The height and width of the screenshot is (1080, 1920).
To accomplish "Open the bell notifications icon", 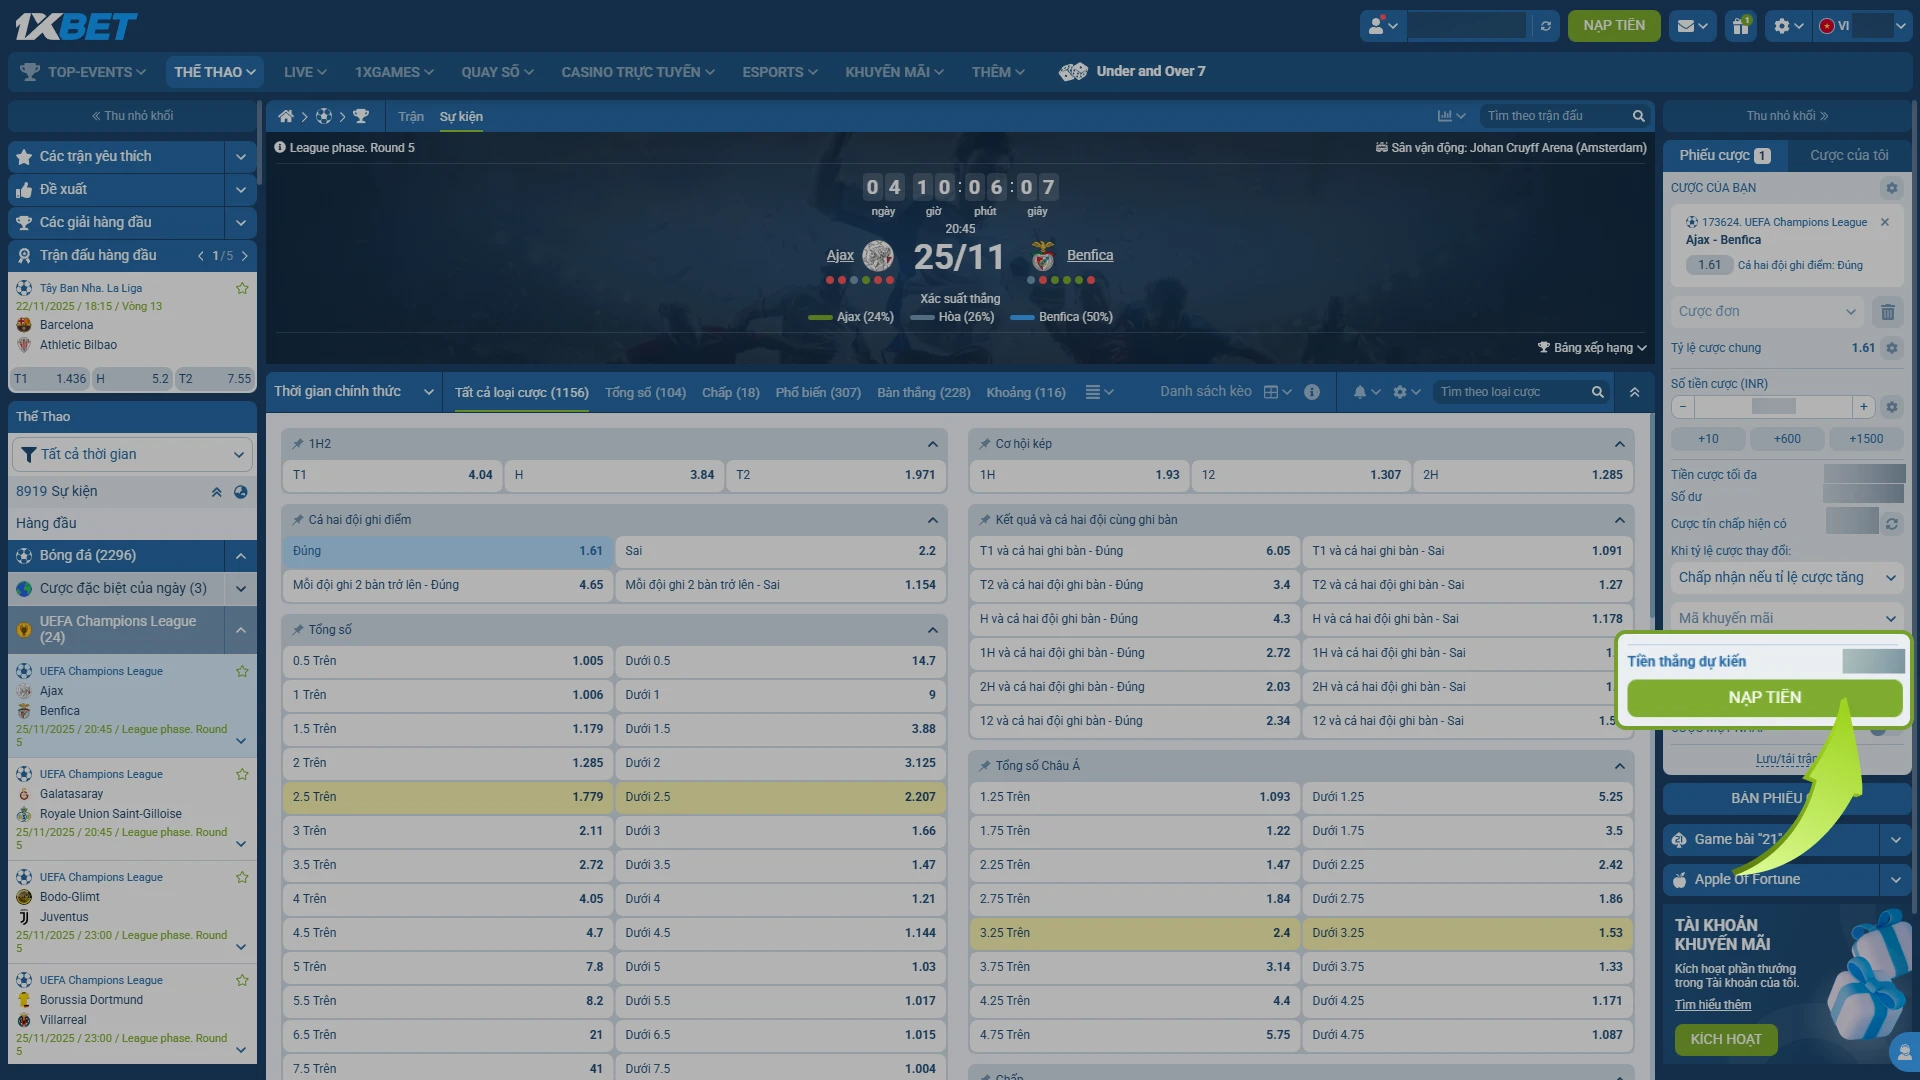I will pos(1366,392).
